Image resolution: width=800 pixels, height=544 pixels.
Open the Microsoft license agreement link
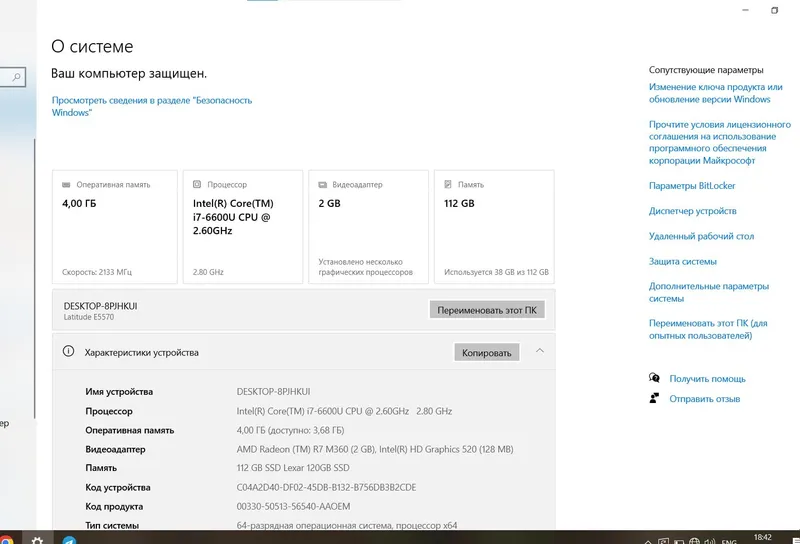click(720, 142)
